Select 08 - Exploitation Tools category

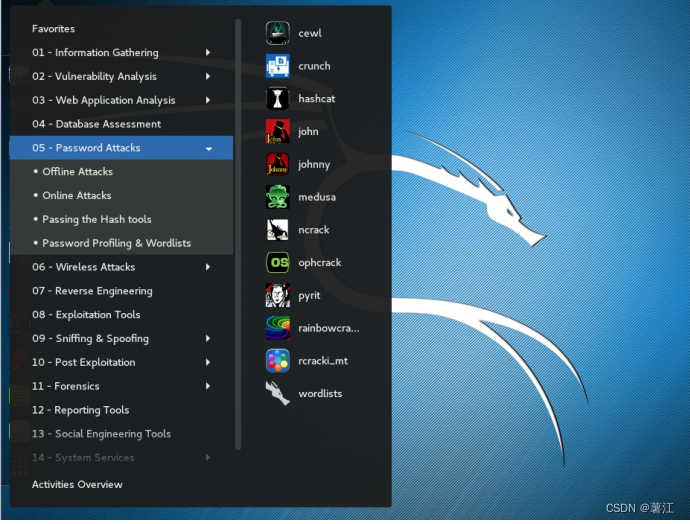(x=121, y=315)
